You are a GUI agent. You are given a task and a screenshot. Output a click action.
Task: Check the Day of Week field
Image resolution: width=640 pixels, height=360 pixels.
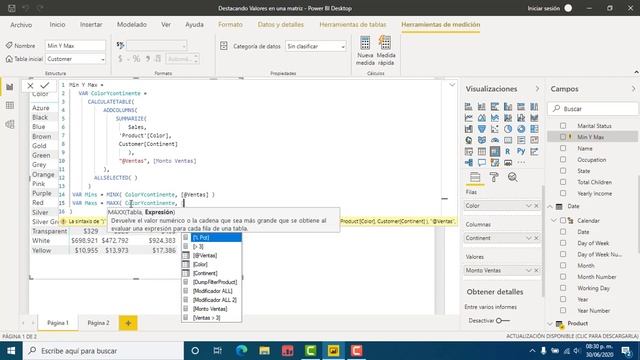coord(563,243)
